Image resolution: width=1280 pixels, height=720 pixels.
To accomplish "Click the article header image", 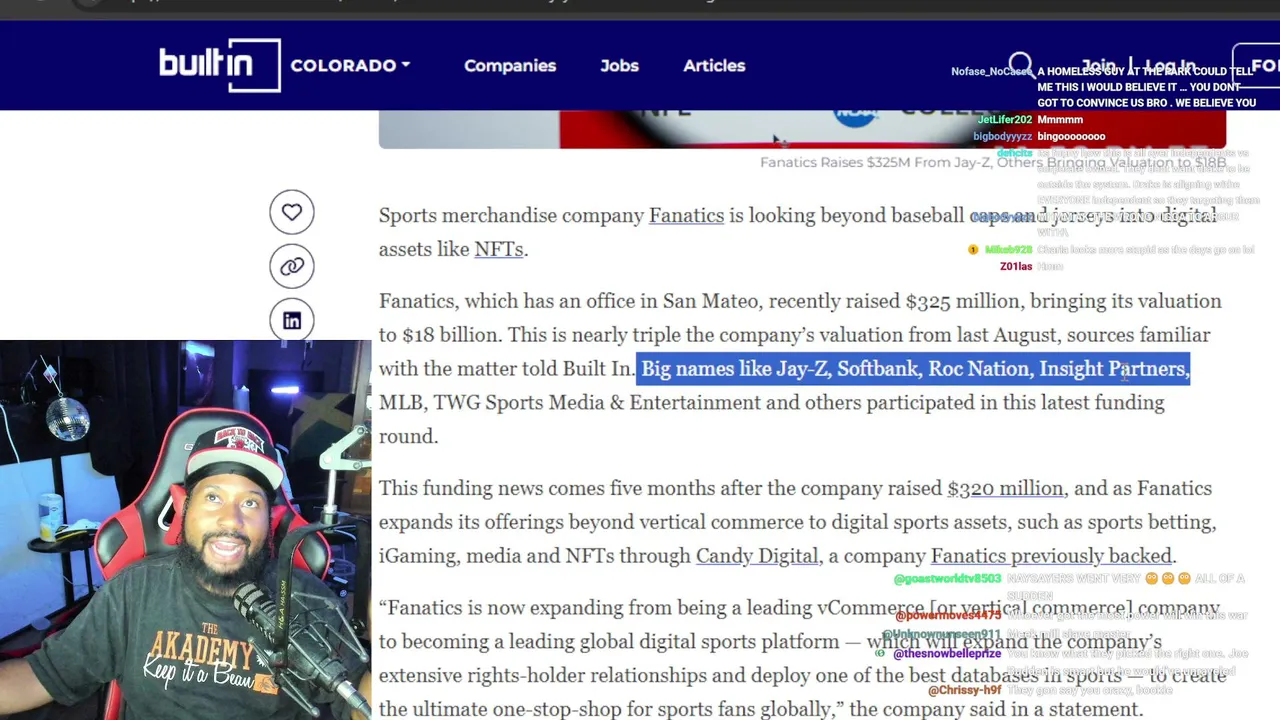I will tap(802, 129).
